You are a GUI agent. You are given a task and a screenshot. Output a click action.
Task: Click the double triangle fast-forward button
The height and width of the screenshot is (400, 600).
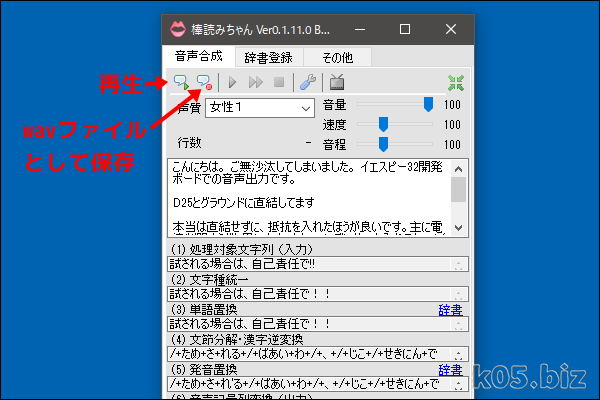[256, 82]
